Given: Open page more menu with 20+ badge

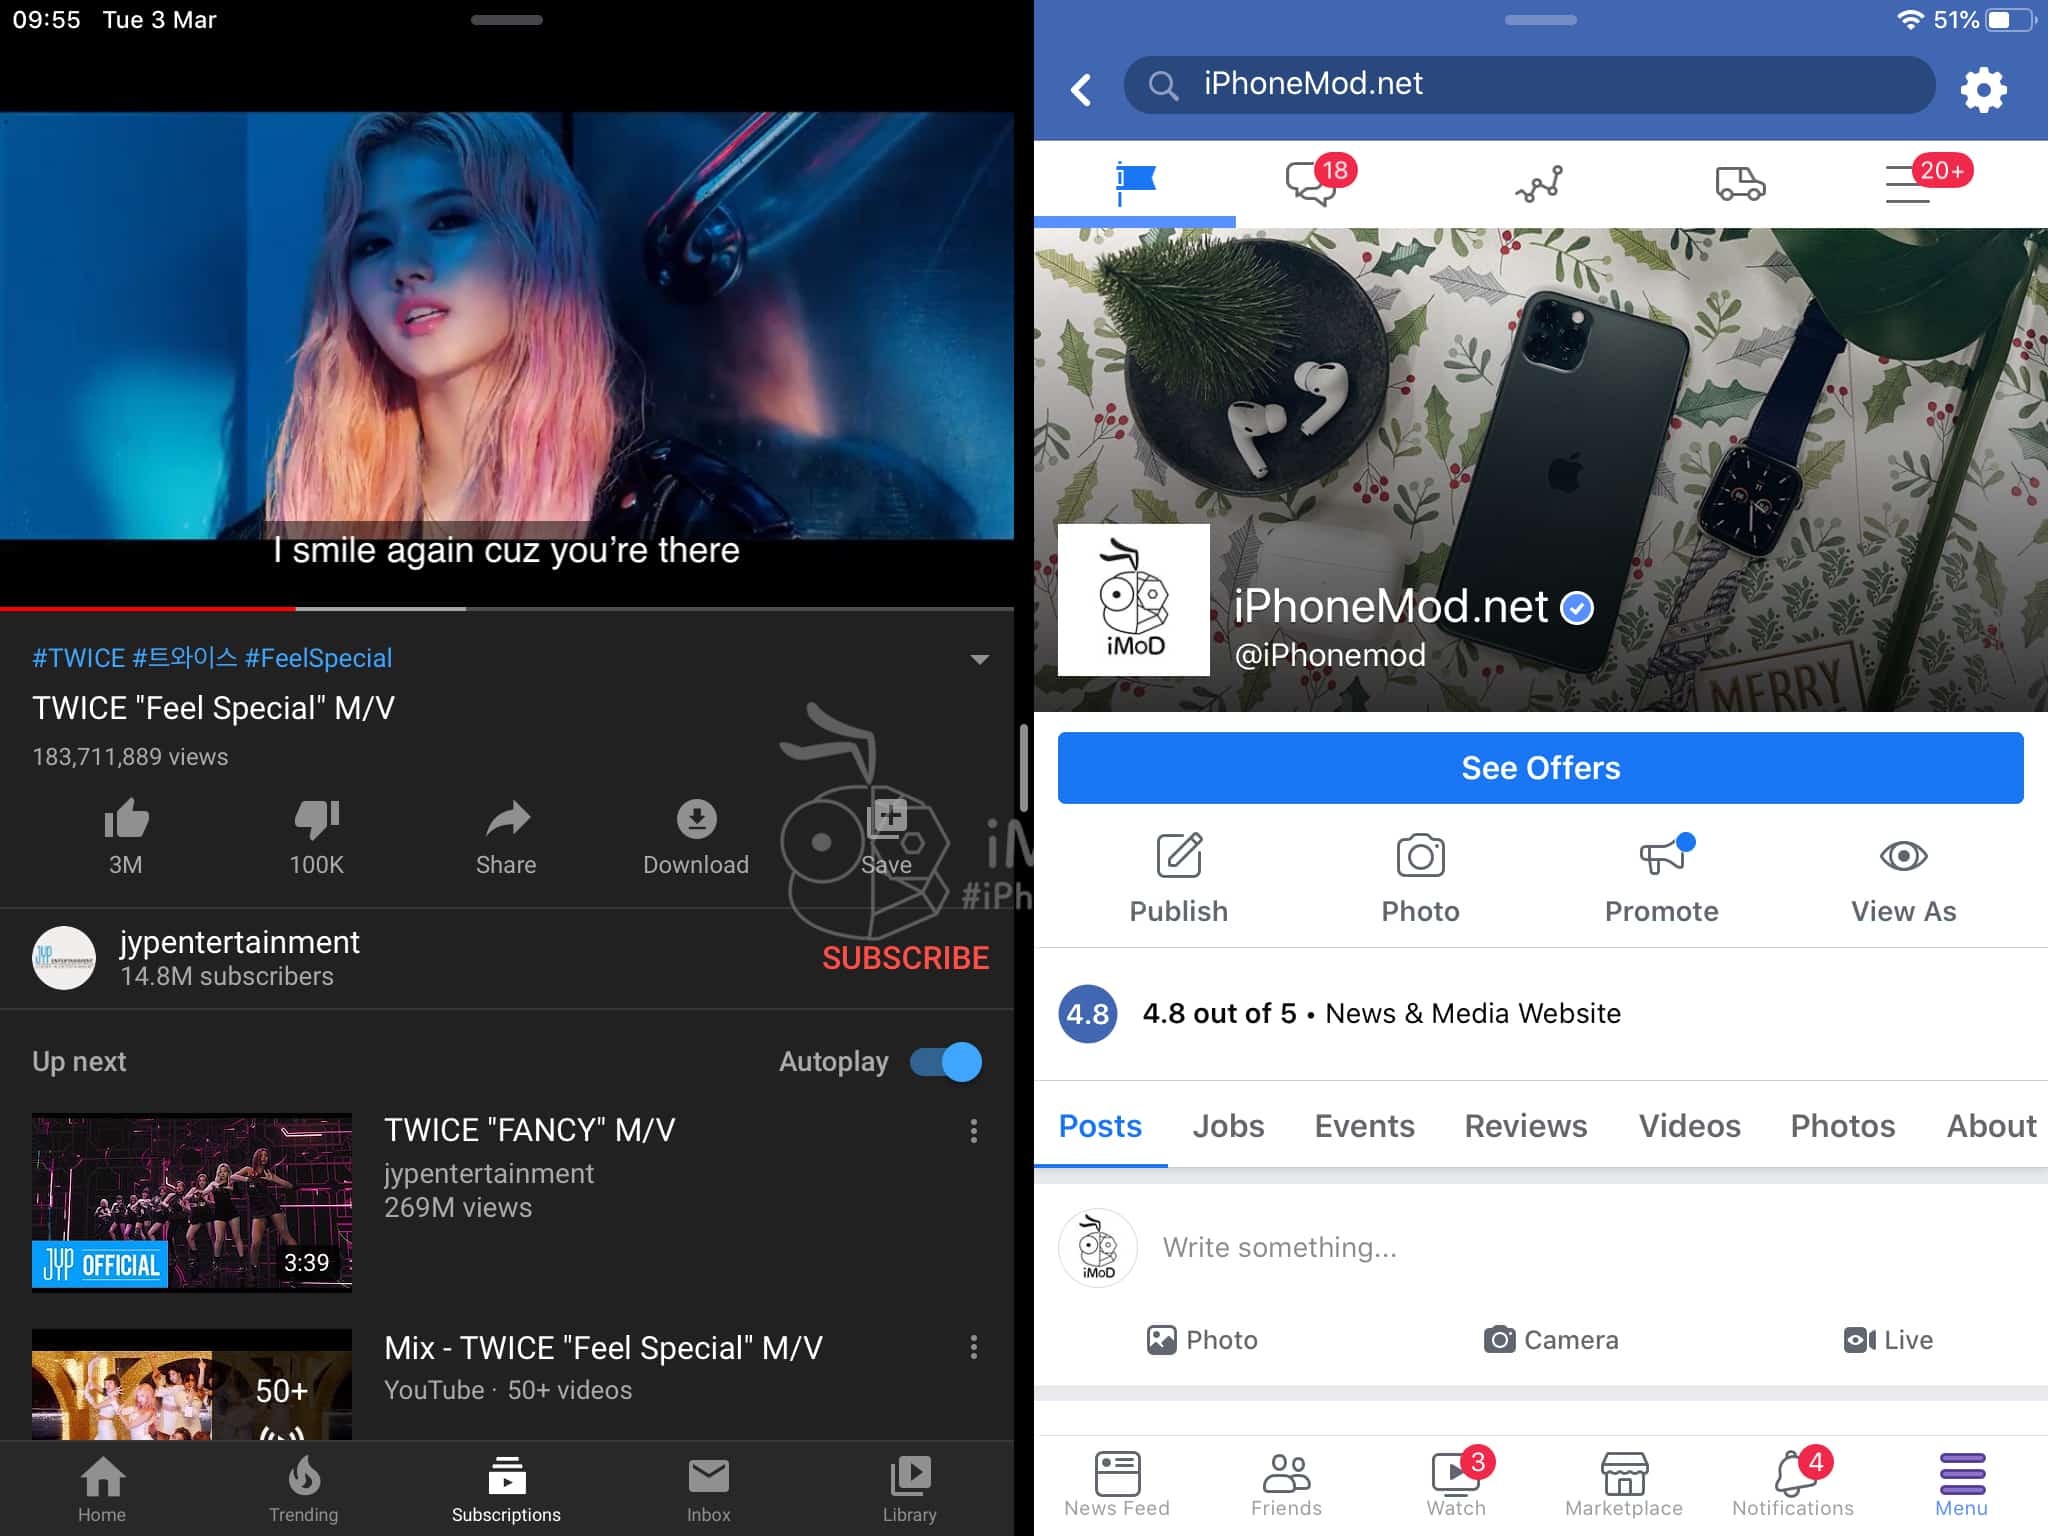Looking at the screenshot, I should tap(1928, 180).
